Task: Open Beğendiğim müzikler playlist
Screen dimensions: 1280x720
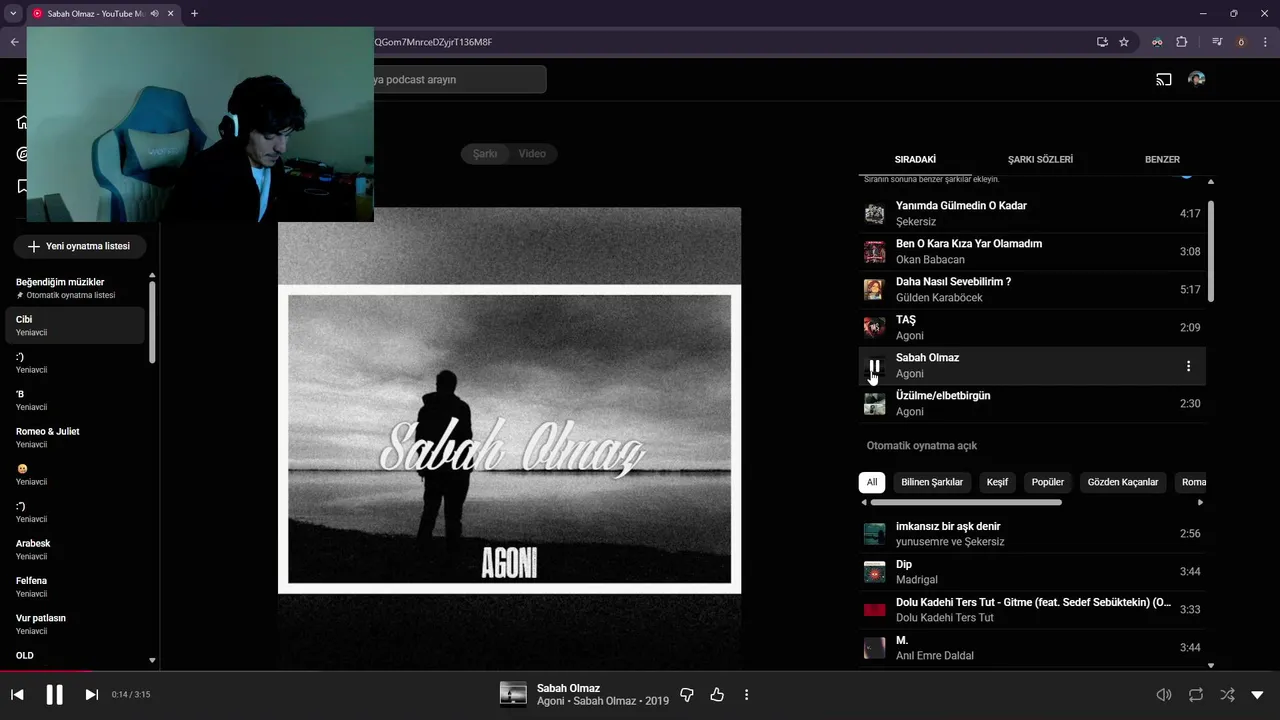Action: [75, 288]
